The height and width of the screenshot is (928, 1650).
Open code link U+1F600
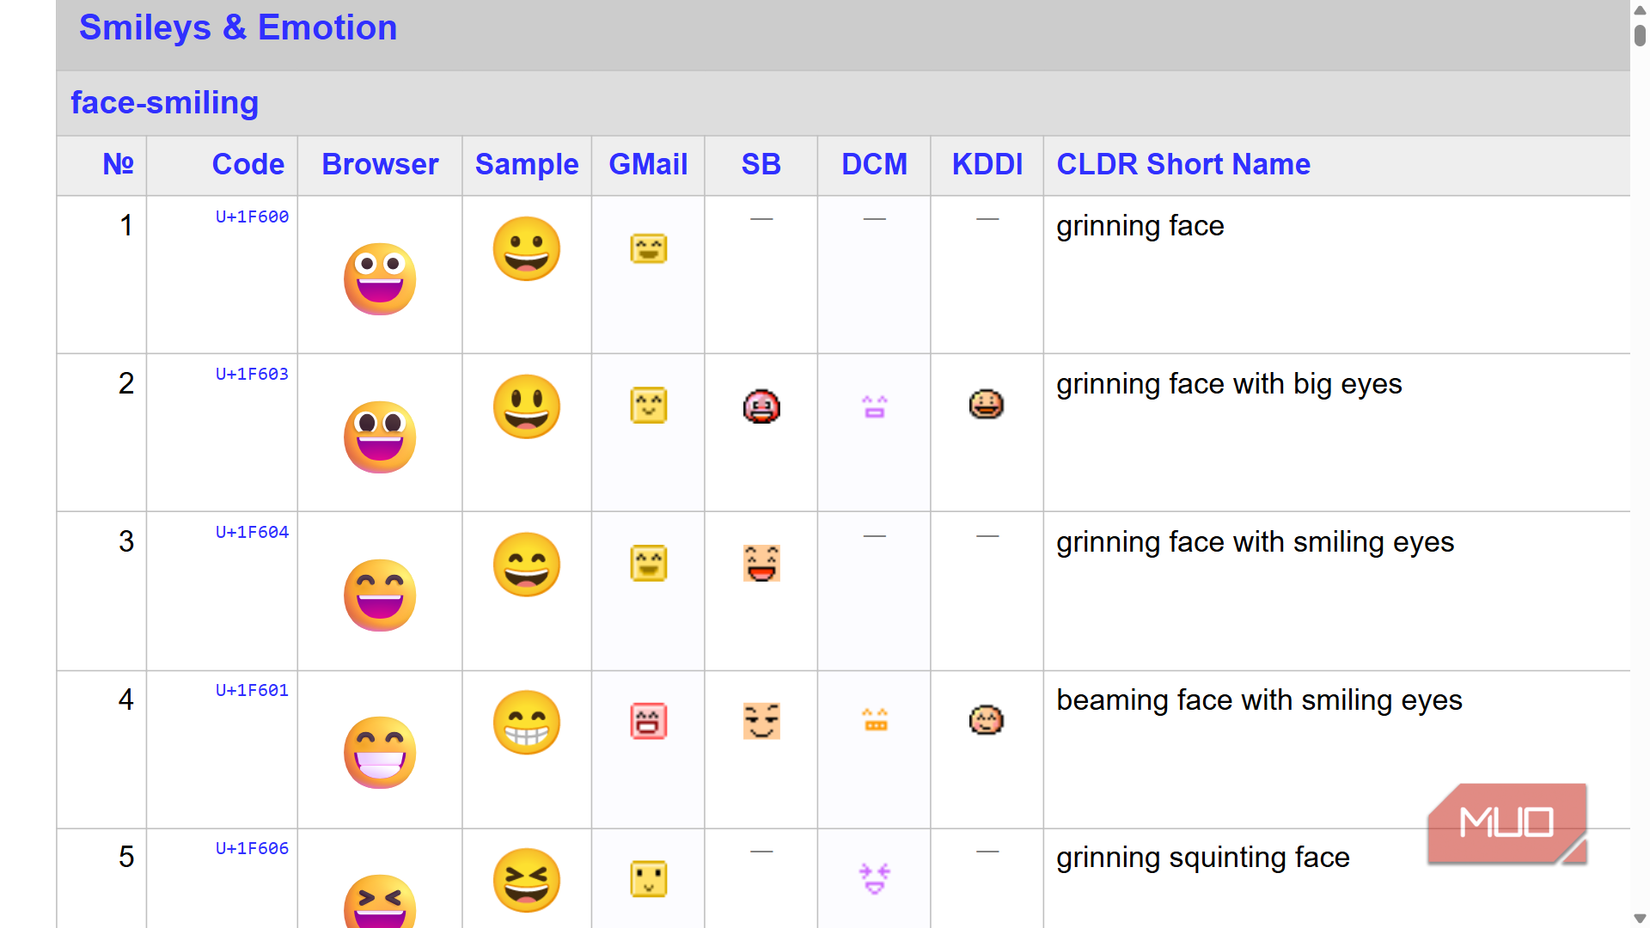(252, 217)
